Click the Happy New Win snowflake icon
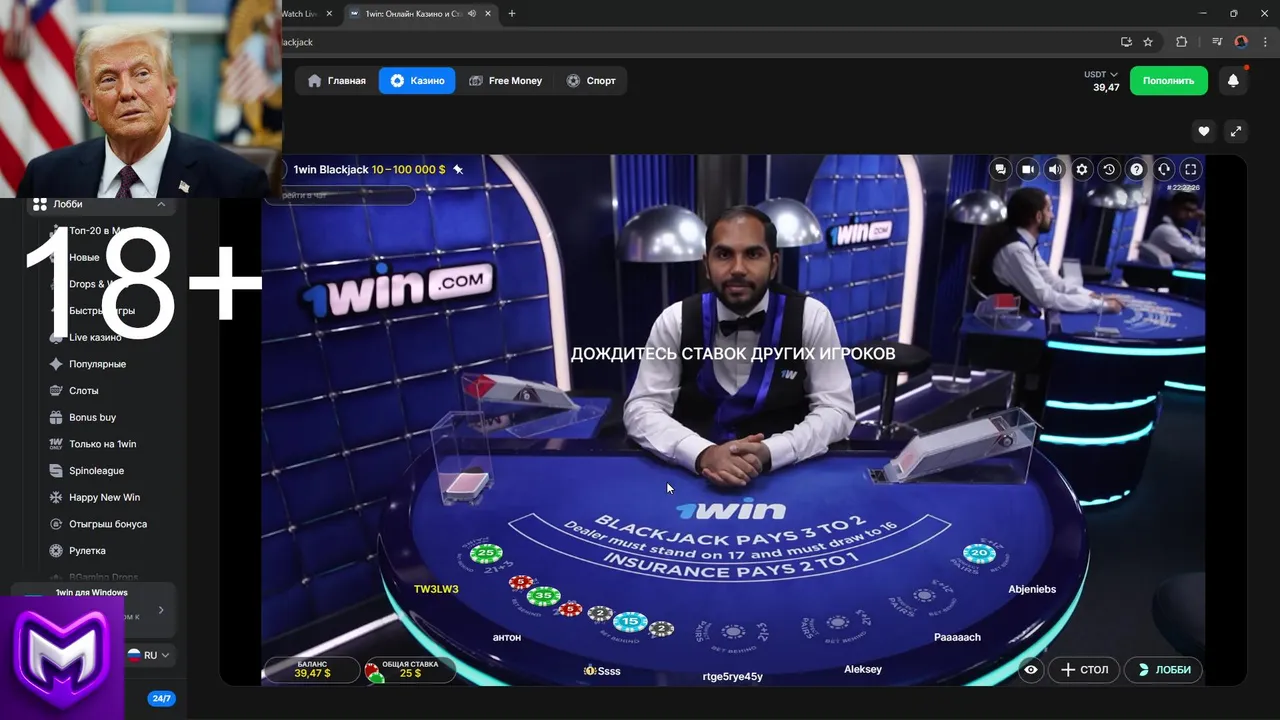The width and height of the screenshot is (1280, 720). pos(56,497)
